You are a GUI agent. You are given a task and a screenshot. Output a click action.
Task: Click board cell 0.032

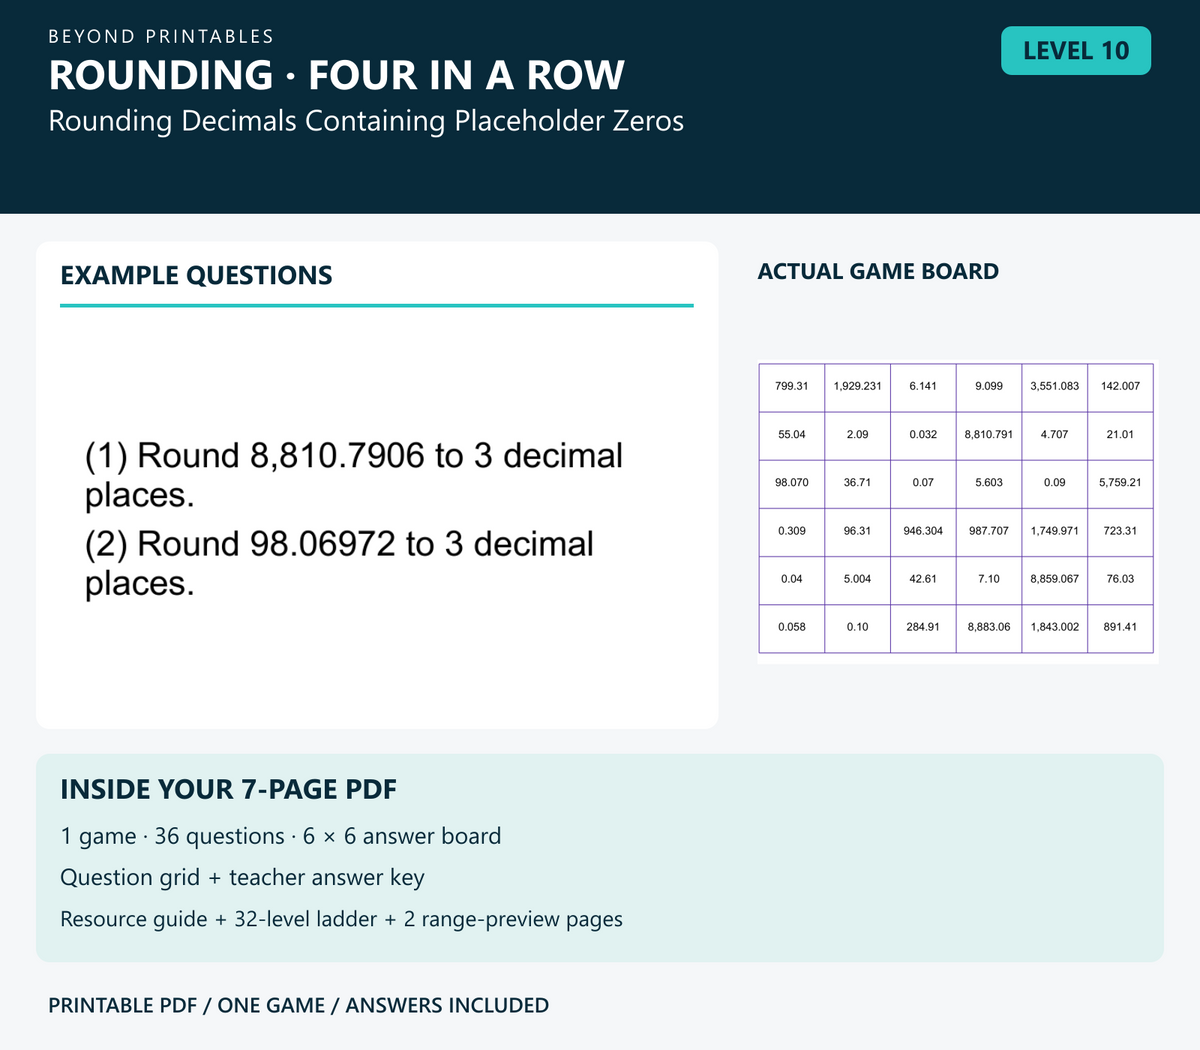(x=923, y=435)
